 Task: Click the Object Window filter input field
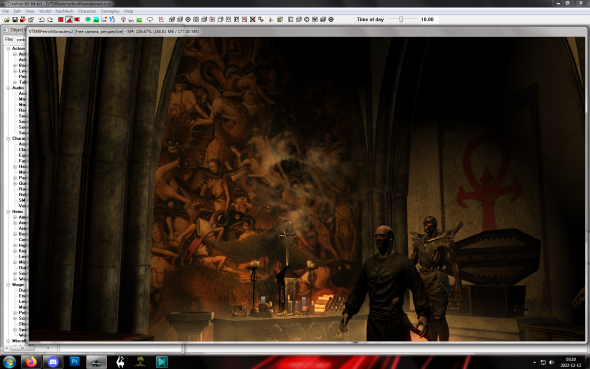point(21,39)
